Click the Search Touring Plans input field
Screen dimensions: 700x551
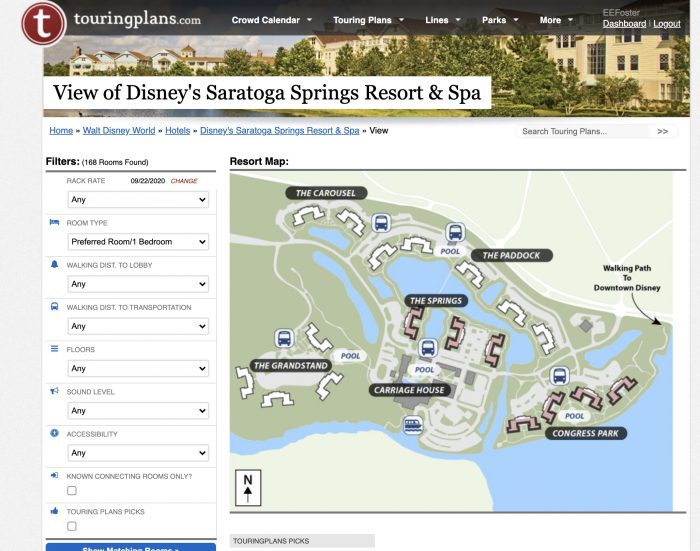click(x=583, y=131)
